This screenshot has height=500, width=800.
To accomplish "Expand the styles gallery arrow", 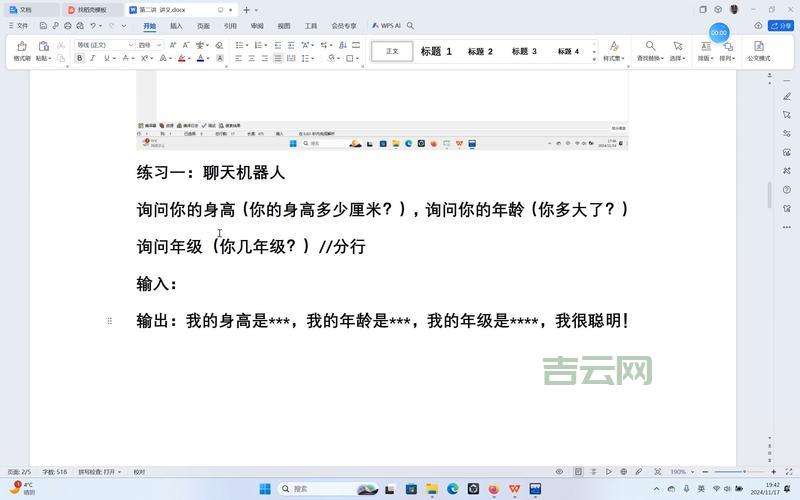I will coord(594,59).
